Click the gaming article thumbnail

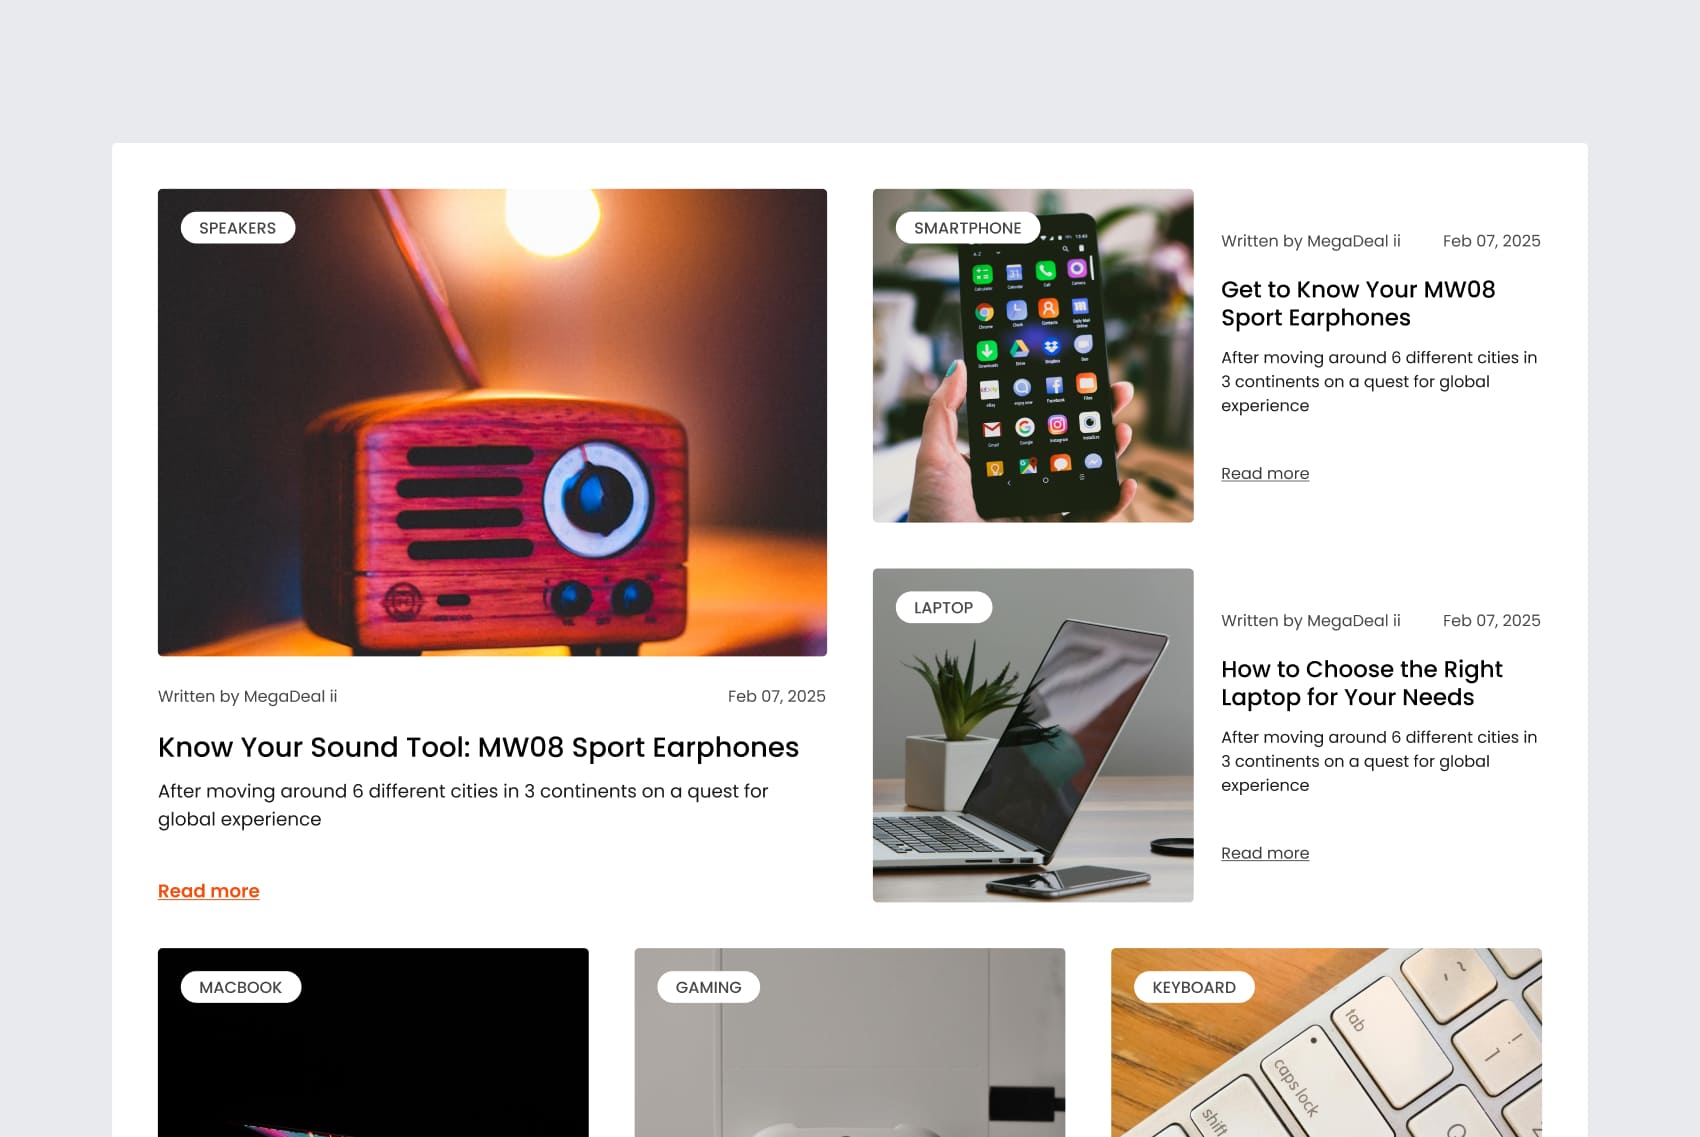pos(850,1043)
